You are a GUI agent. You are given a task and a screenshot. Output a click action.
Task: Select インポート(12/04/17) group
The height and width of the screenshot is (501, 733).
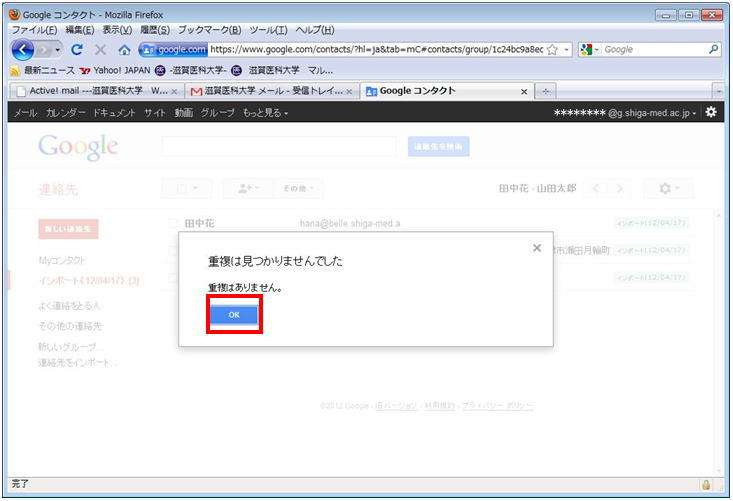[89, 280]
